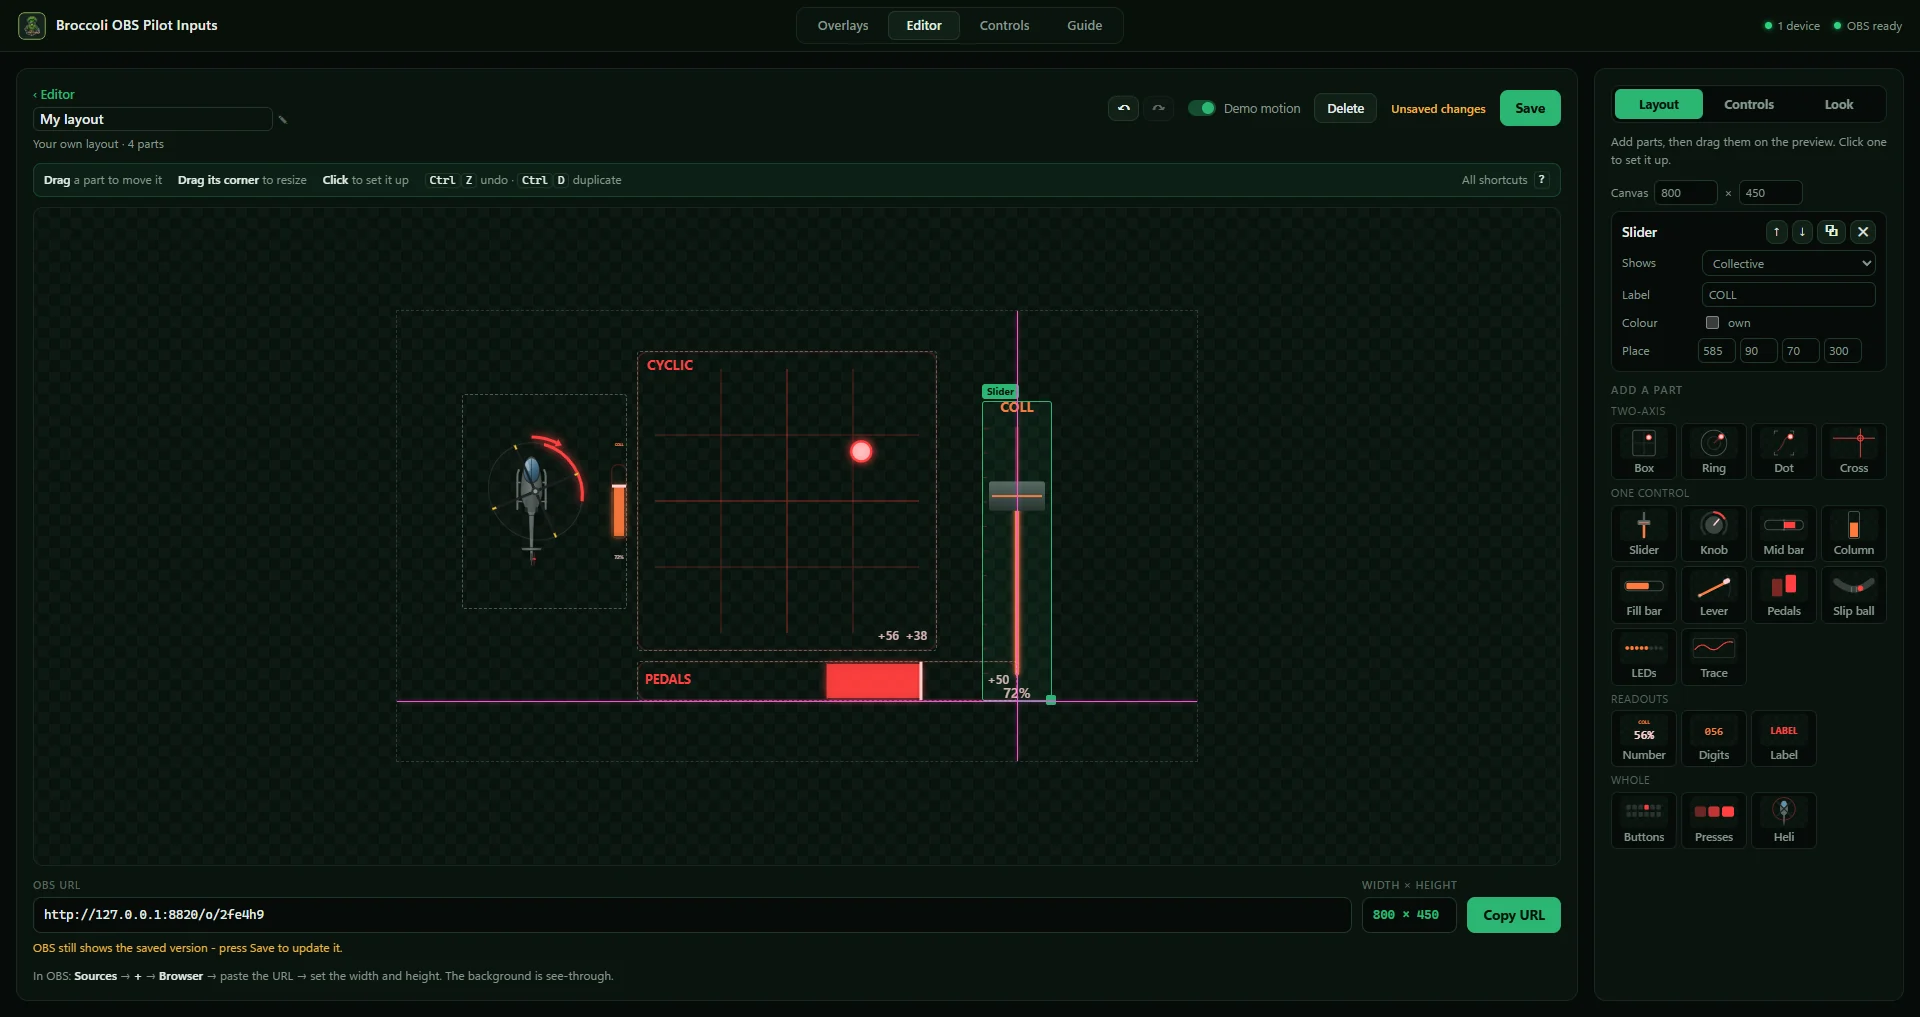The width and height of the screenshot is (1920, 1017).
Task: Delete this layout
Action: [x=1345, y=108]
